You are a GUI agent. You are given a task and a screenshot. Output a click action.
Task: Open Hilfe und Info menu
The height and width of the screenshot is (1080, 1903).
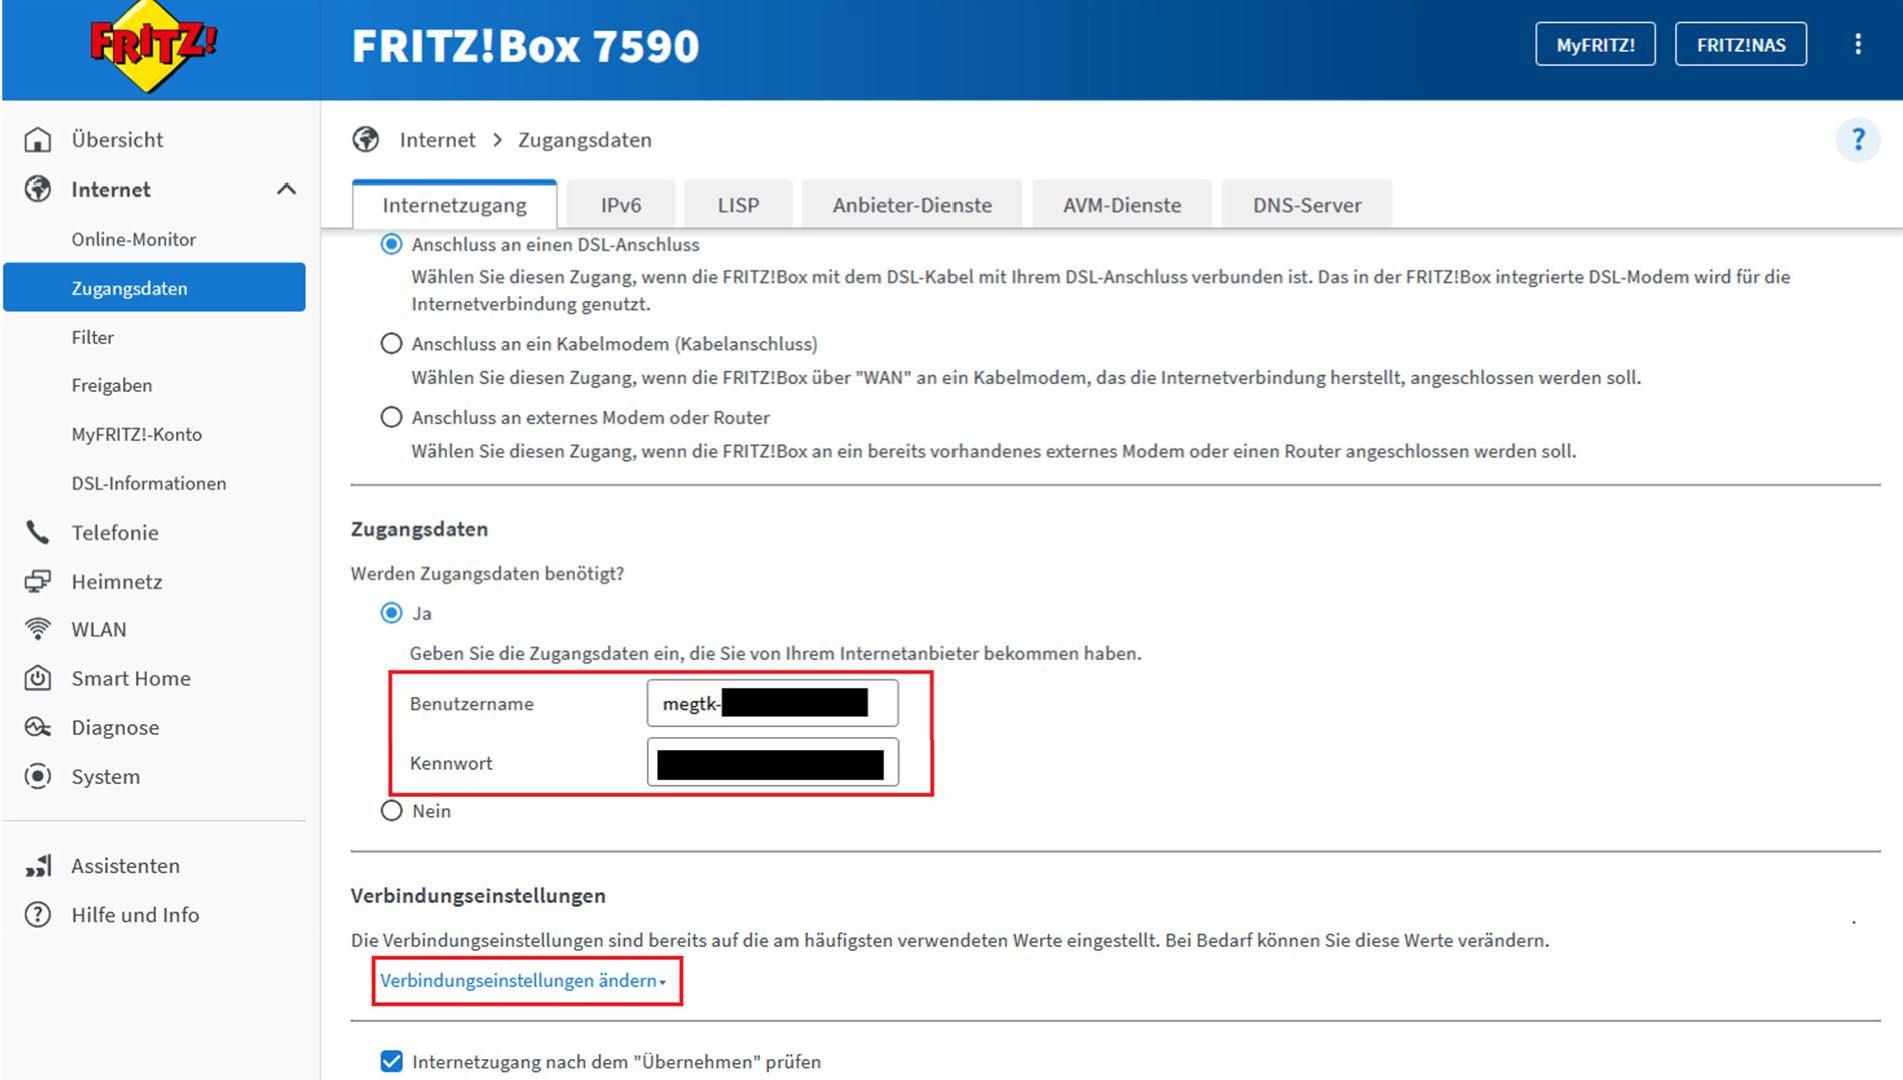click(135, 915)
